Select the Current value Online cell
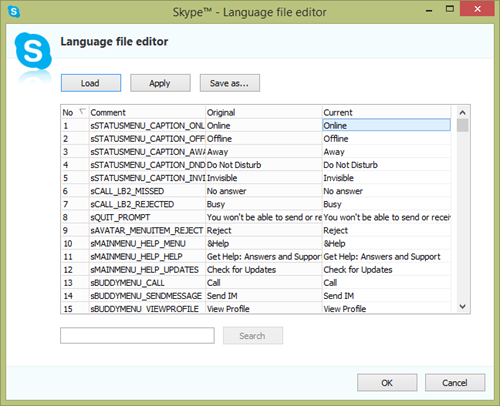The height and width of the screenshot is (406, 500). [x=386, y=126]
